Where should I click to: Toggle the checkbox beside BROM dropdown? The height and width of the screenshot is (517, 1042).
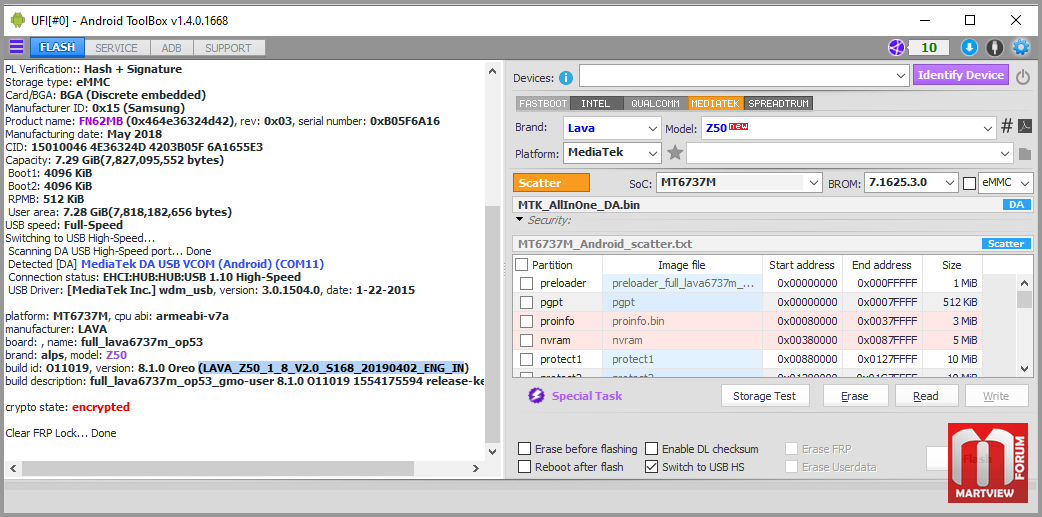[x=970, y=182]
